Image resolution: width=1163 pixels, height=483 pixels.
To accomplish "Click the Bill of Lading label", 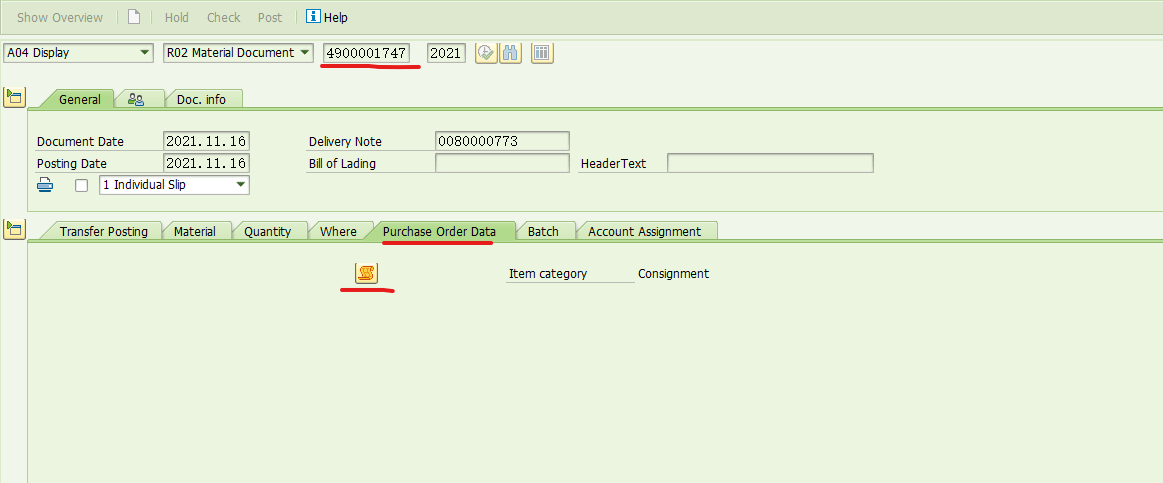I will coord(342,164).
